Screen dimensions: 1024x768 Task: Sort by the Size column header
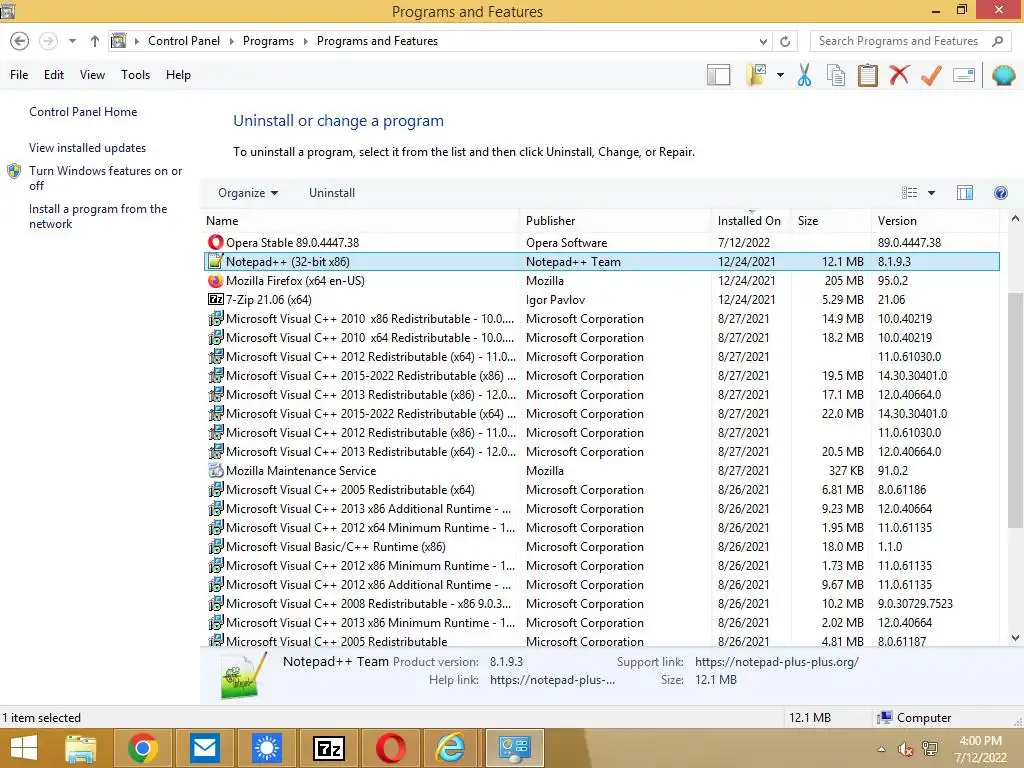click(831, 221)
